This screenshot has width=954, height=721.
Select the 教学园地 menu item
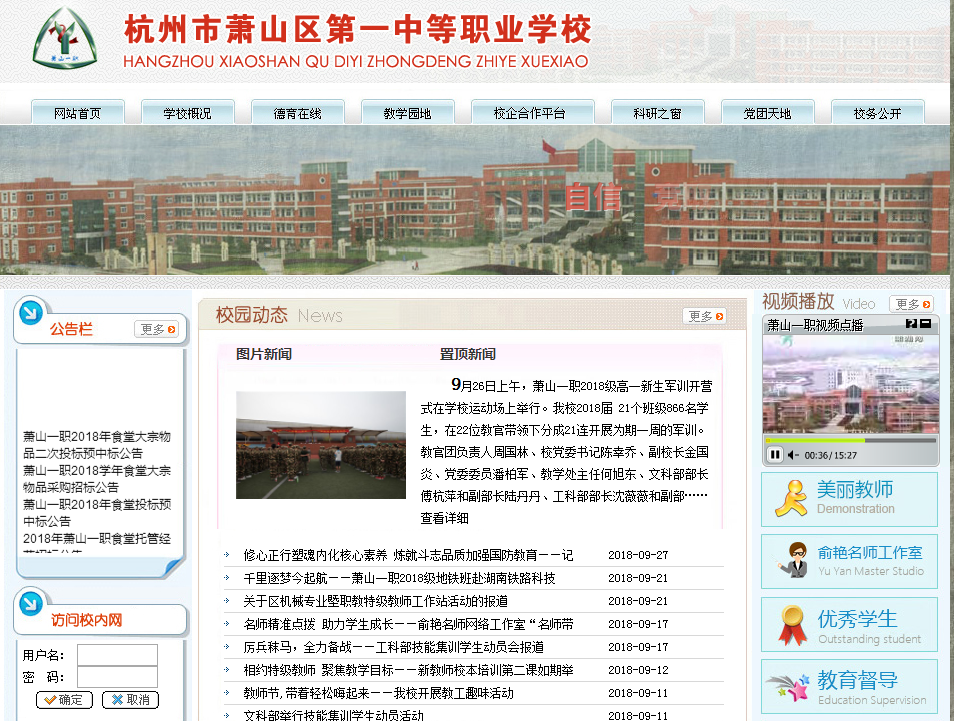coord(408,113)
